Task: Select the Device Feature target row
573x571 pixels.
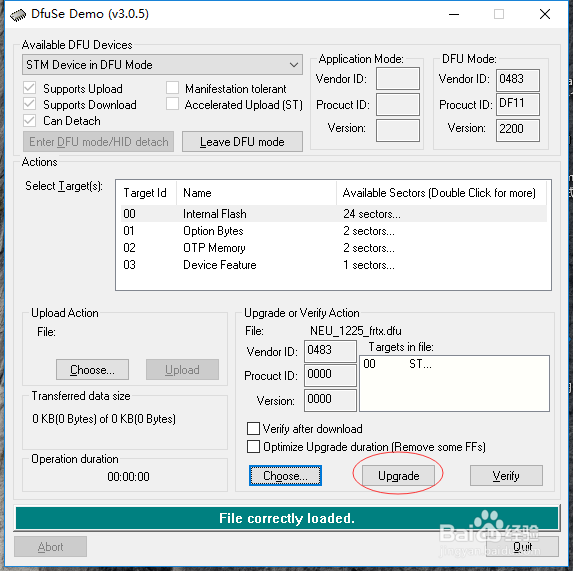Action: 334,265
